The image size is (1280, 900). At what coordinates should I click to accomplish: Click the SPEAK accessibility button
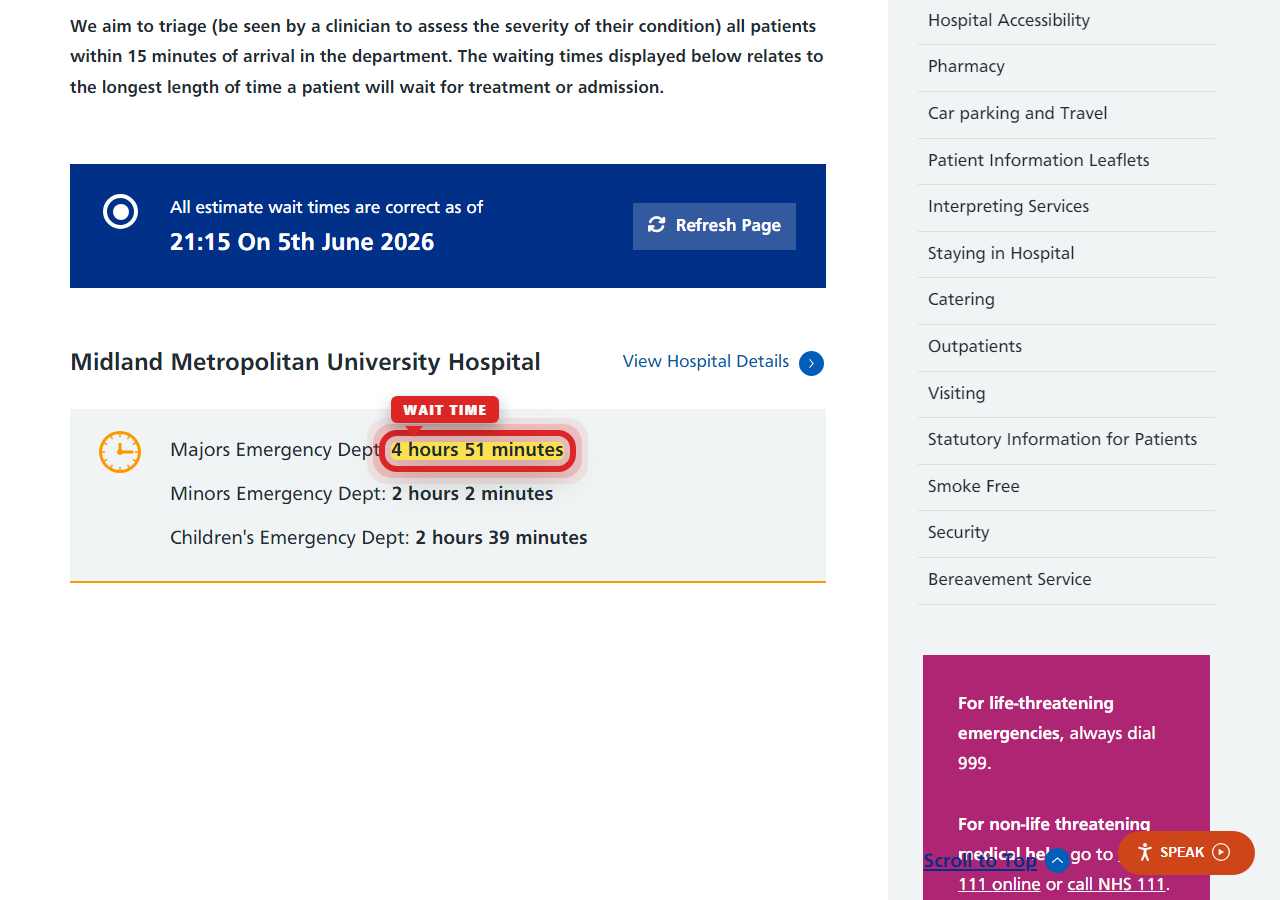pos(1186,853)
